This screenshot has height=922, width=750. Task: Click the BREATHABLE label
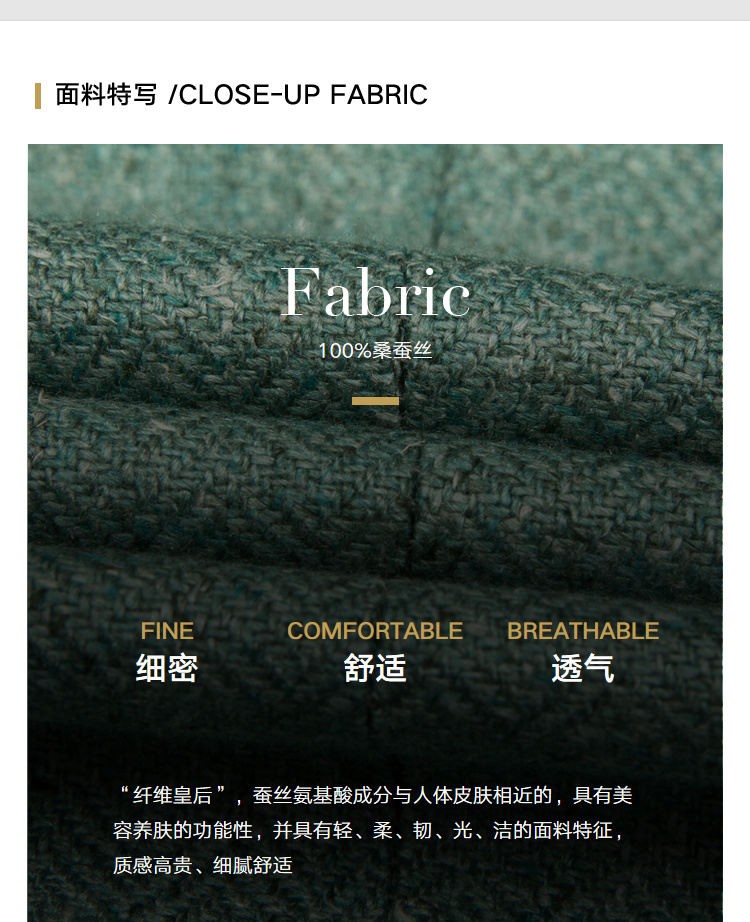pyautogui.click(x=583, y=631)
